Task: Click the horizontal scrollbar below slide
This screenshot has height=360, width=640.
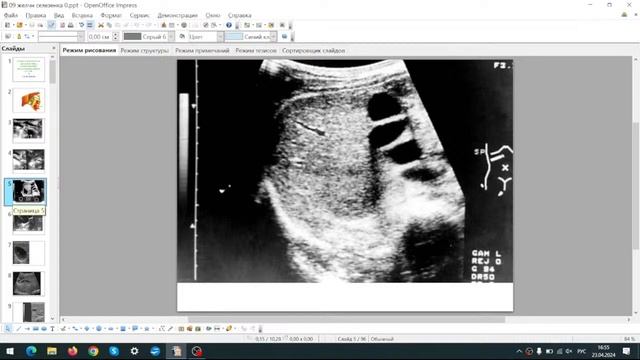Action: tap(346, 320)
